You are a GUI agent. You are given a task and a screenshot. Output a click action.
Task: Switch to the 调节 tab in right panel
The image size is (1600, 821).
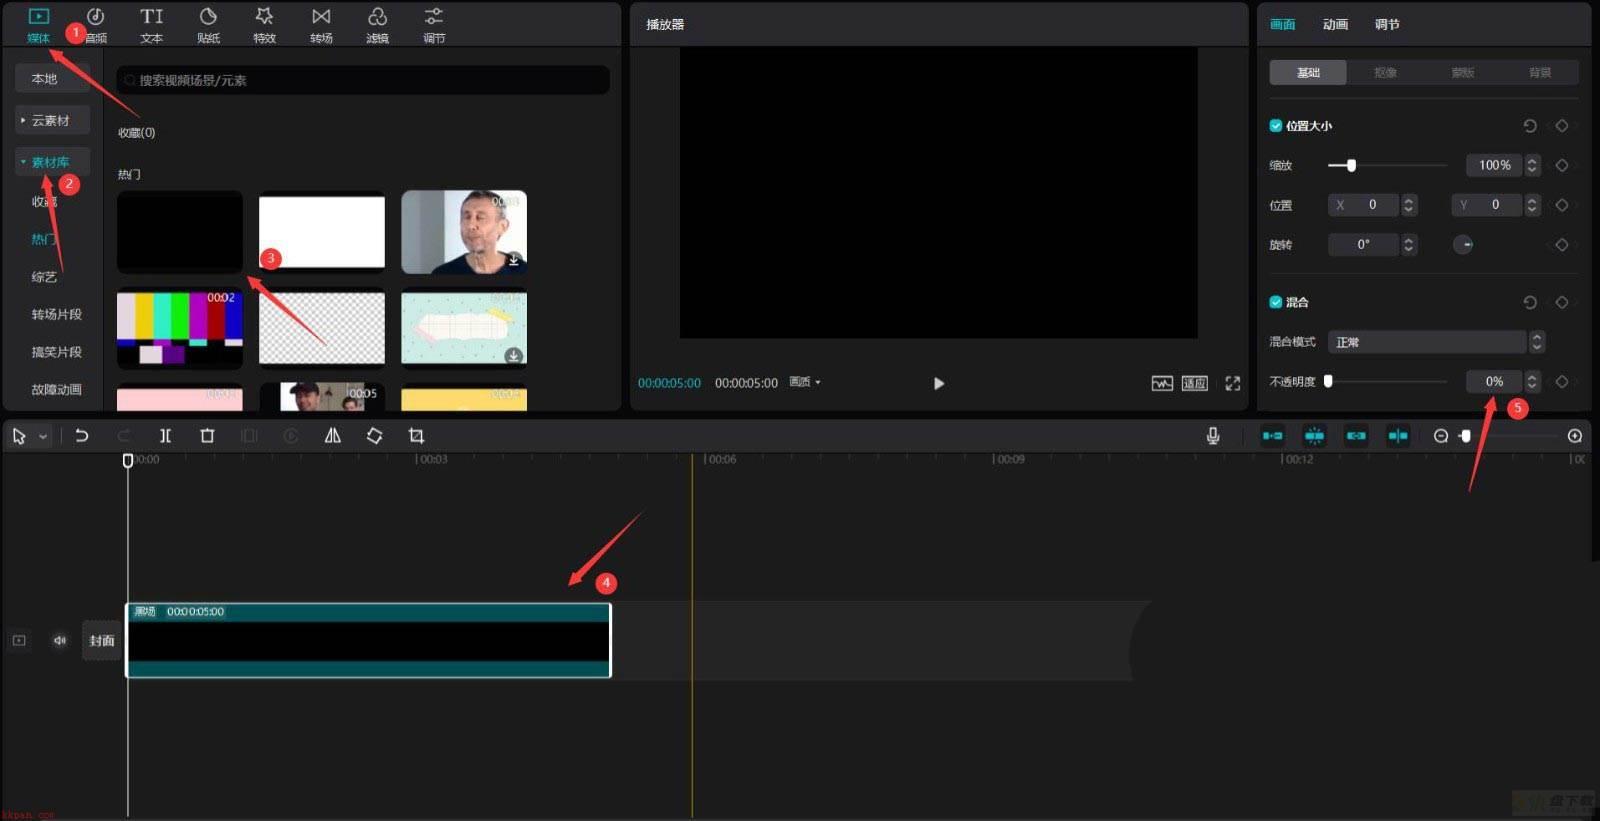pyautogui.click(x=1387, y=24)
